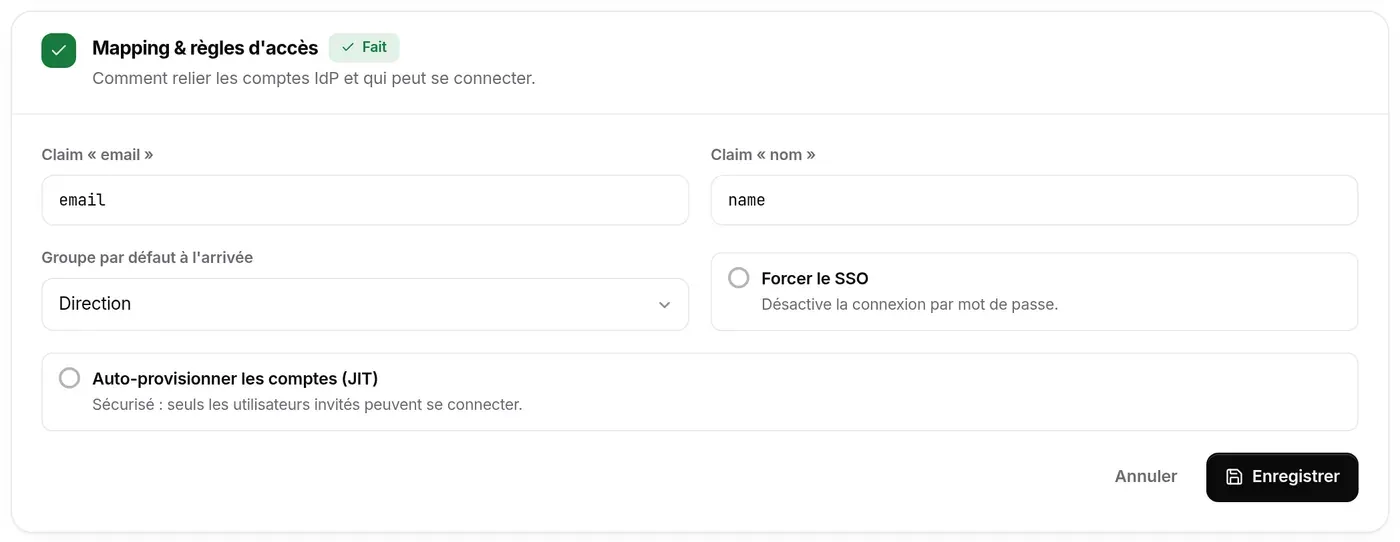Click the text "Désactive la connexion par mot de passe."
The width and height of the screenshot is (1400, 542).
909,304
